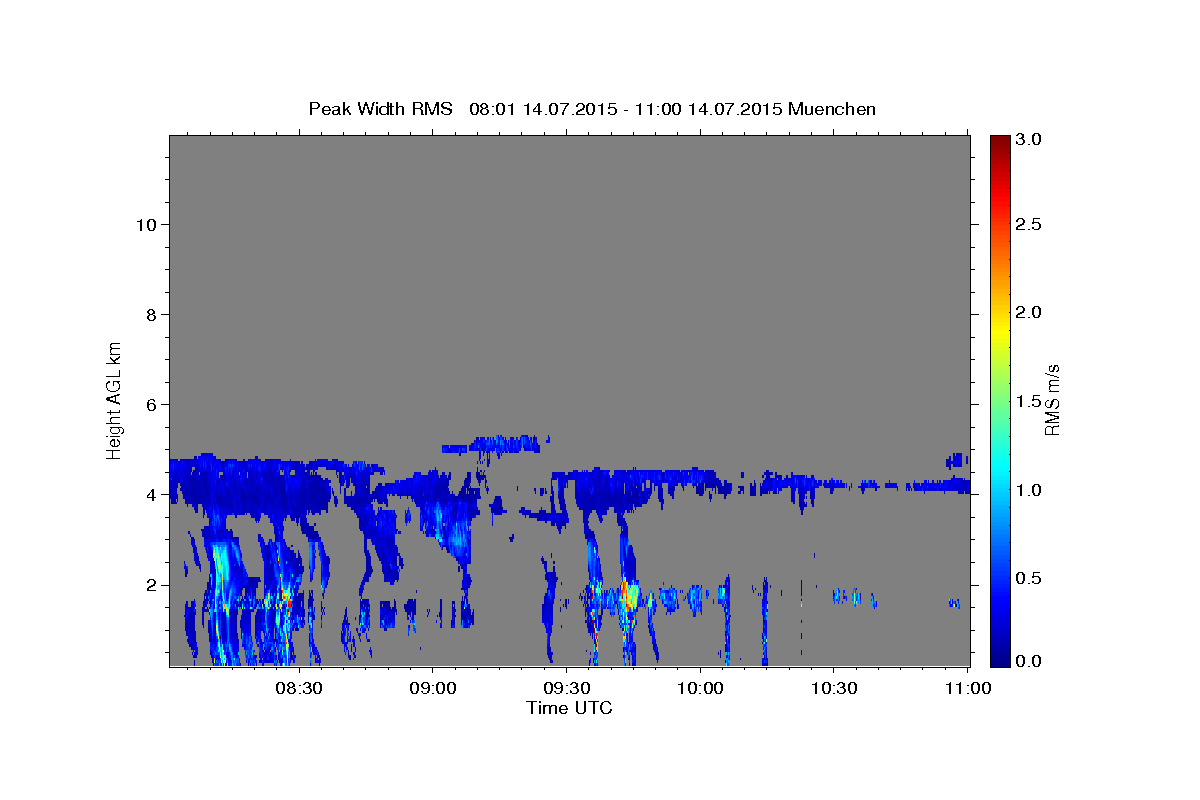
Task: Click the colorbar value 3.0
Action: point(1030,138)
